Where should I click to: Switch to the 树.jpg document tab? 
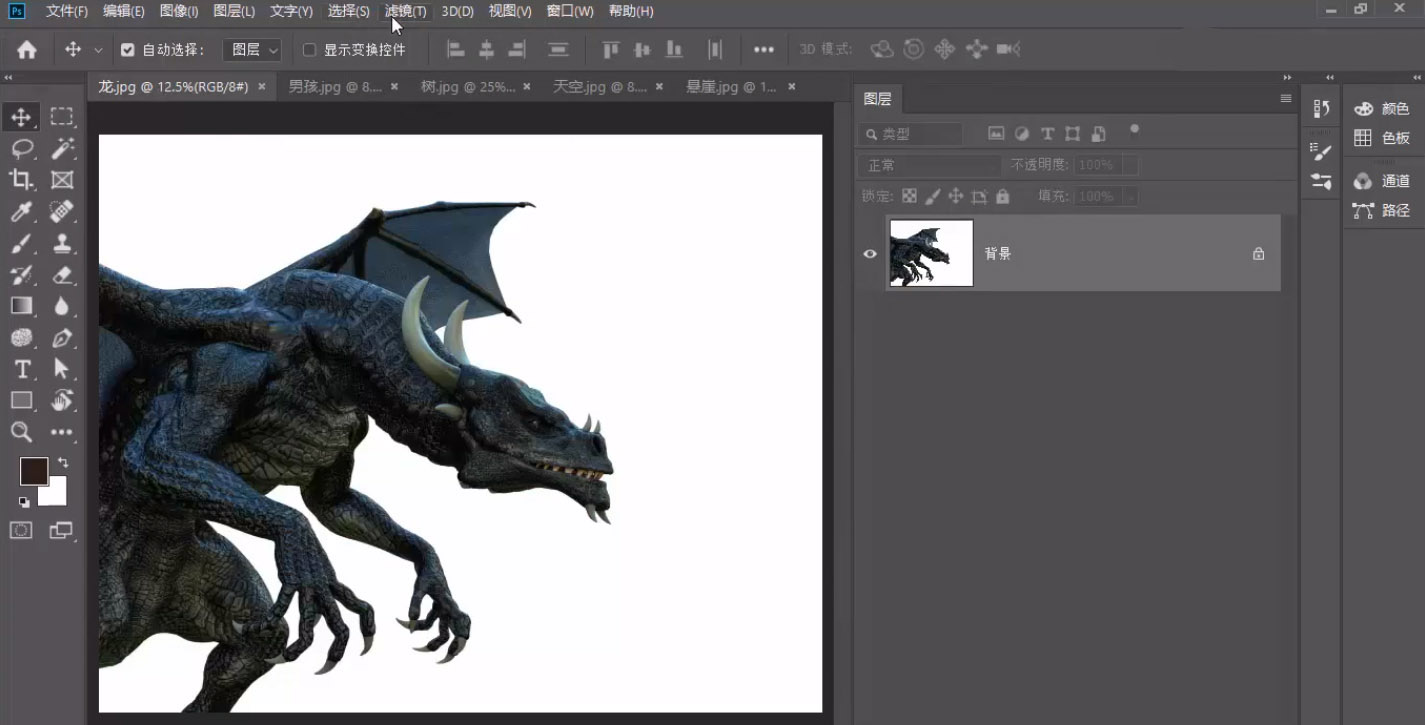[x=468, y=87]
